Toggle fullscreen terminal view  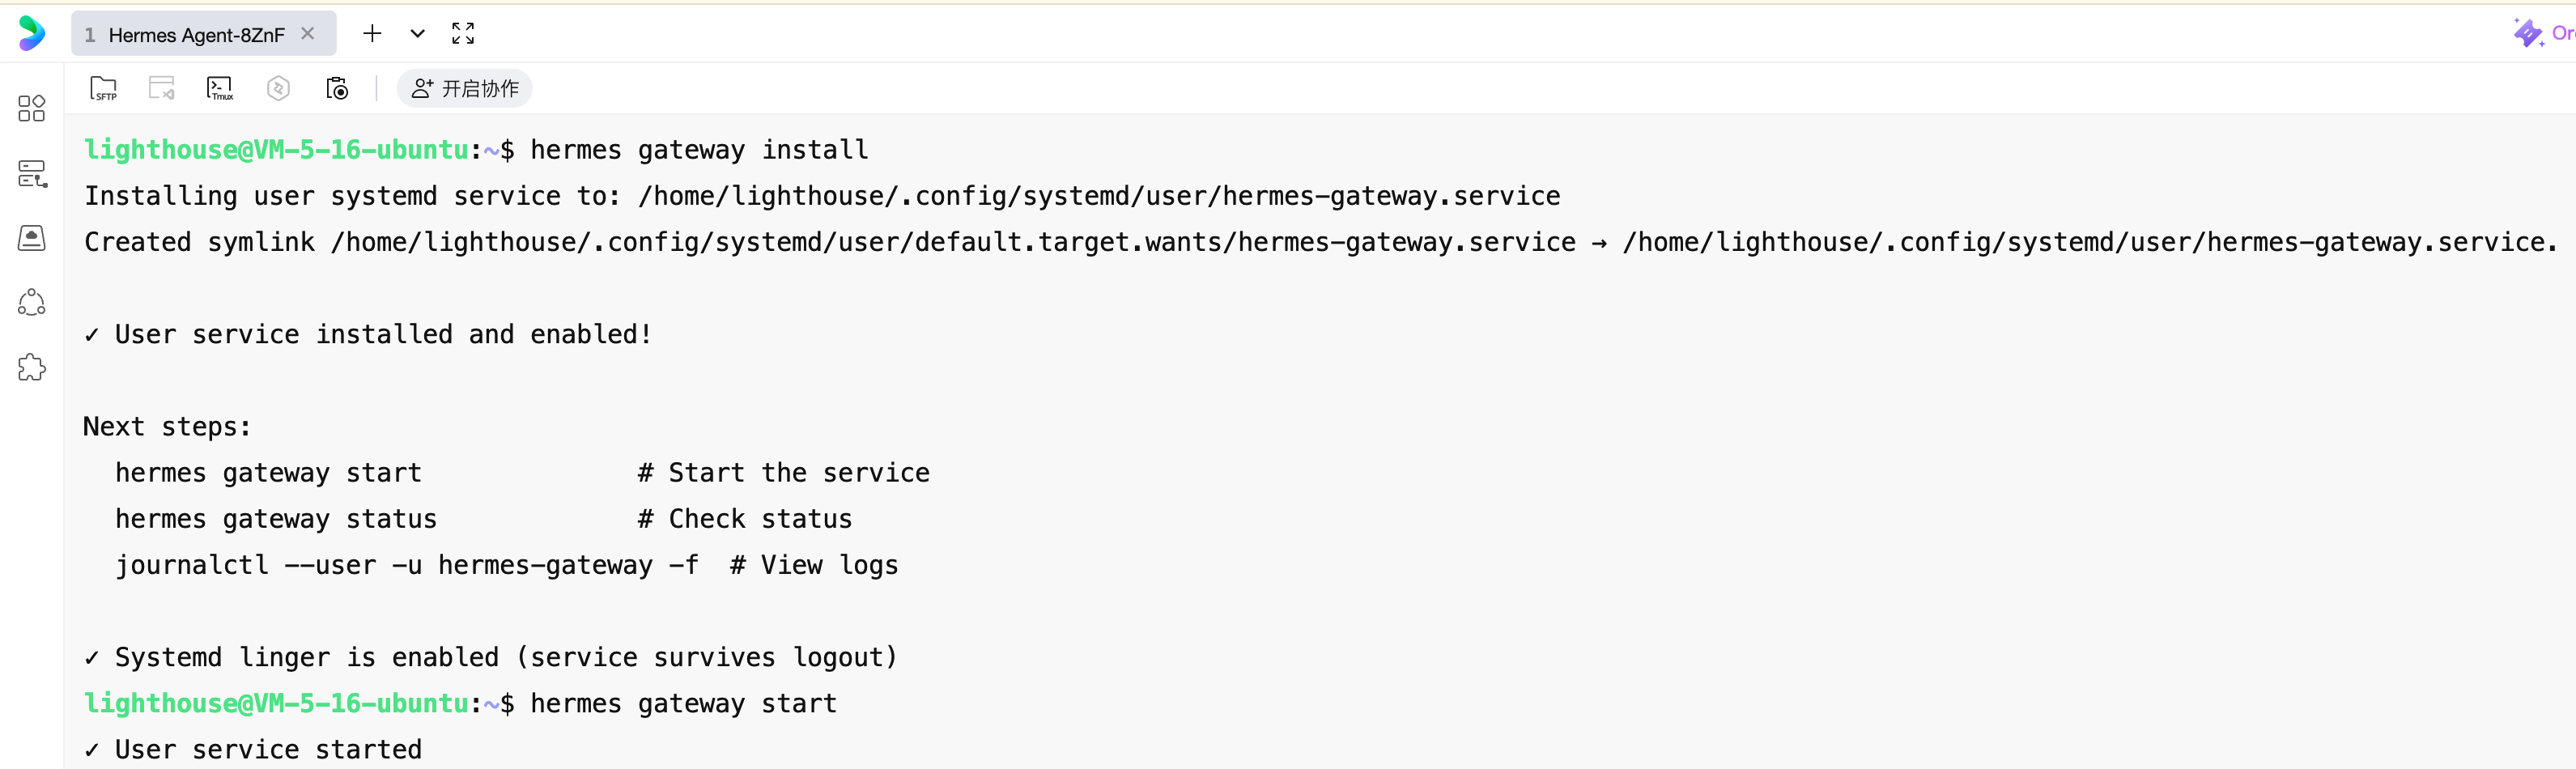click(x=463, y=34)
